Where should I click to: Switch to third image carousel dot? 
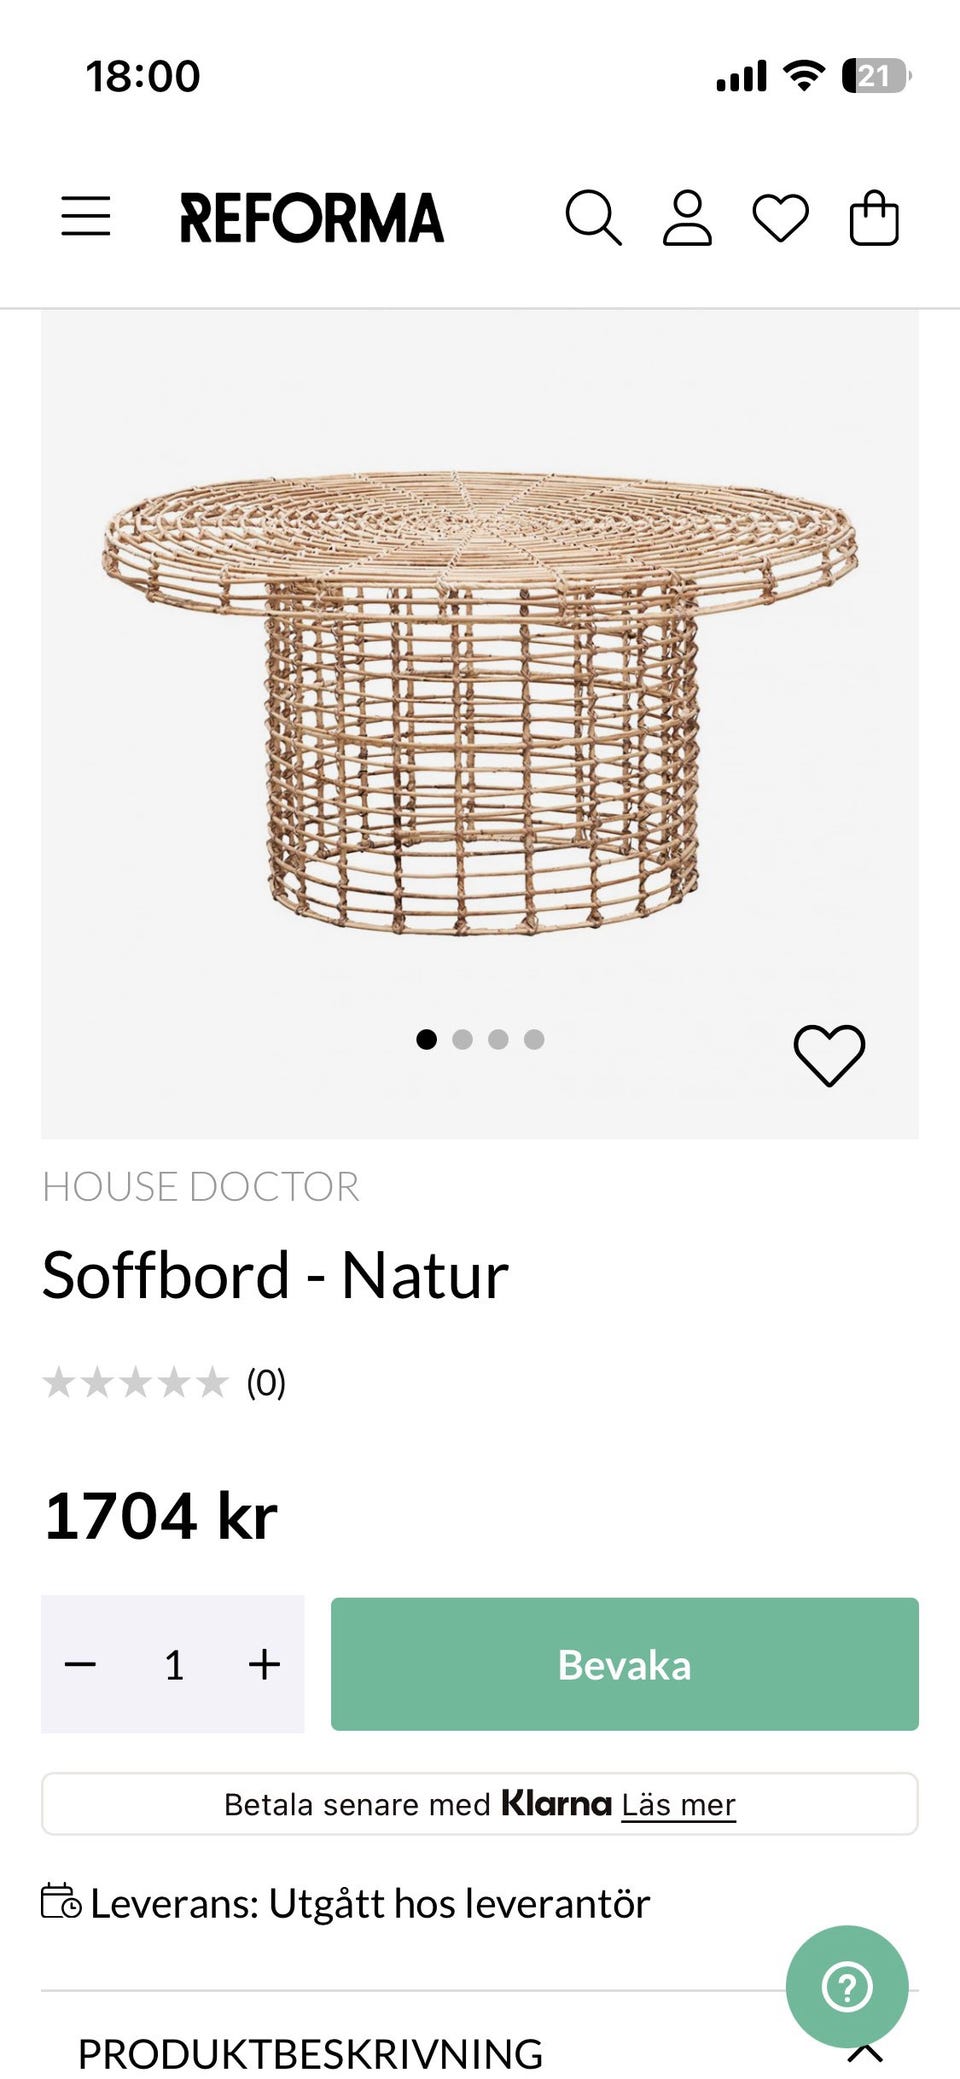point(498,1039)
